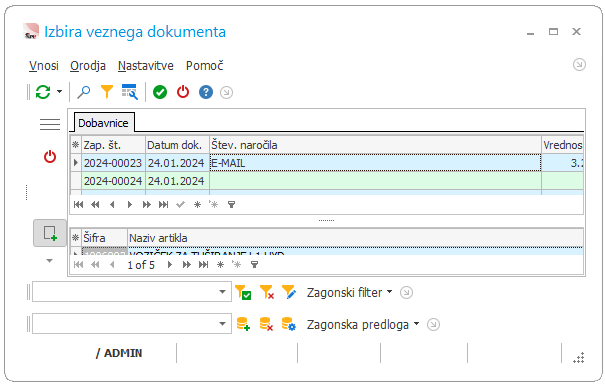Add template with database plus icon
Viewport: 605px width, 386px height.
tap(243, 324)
